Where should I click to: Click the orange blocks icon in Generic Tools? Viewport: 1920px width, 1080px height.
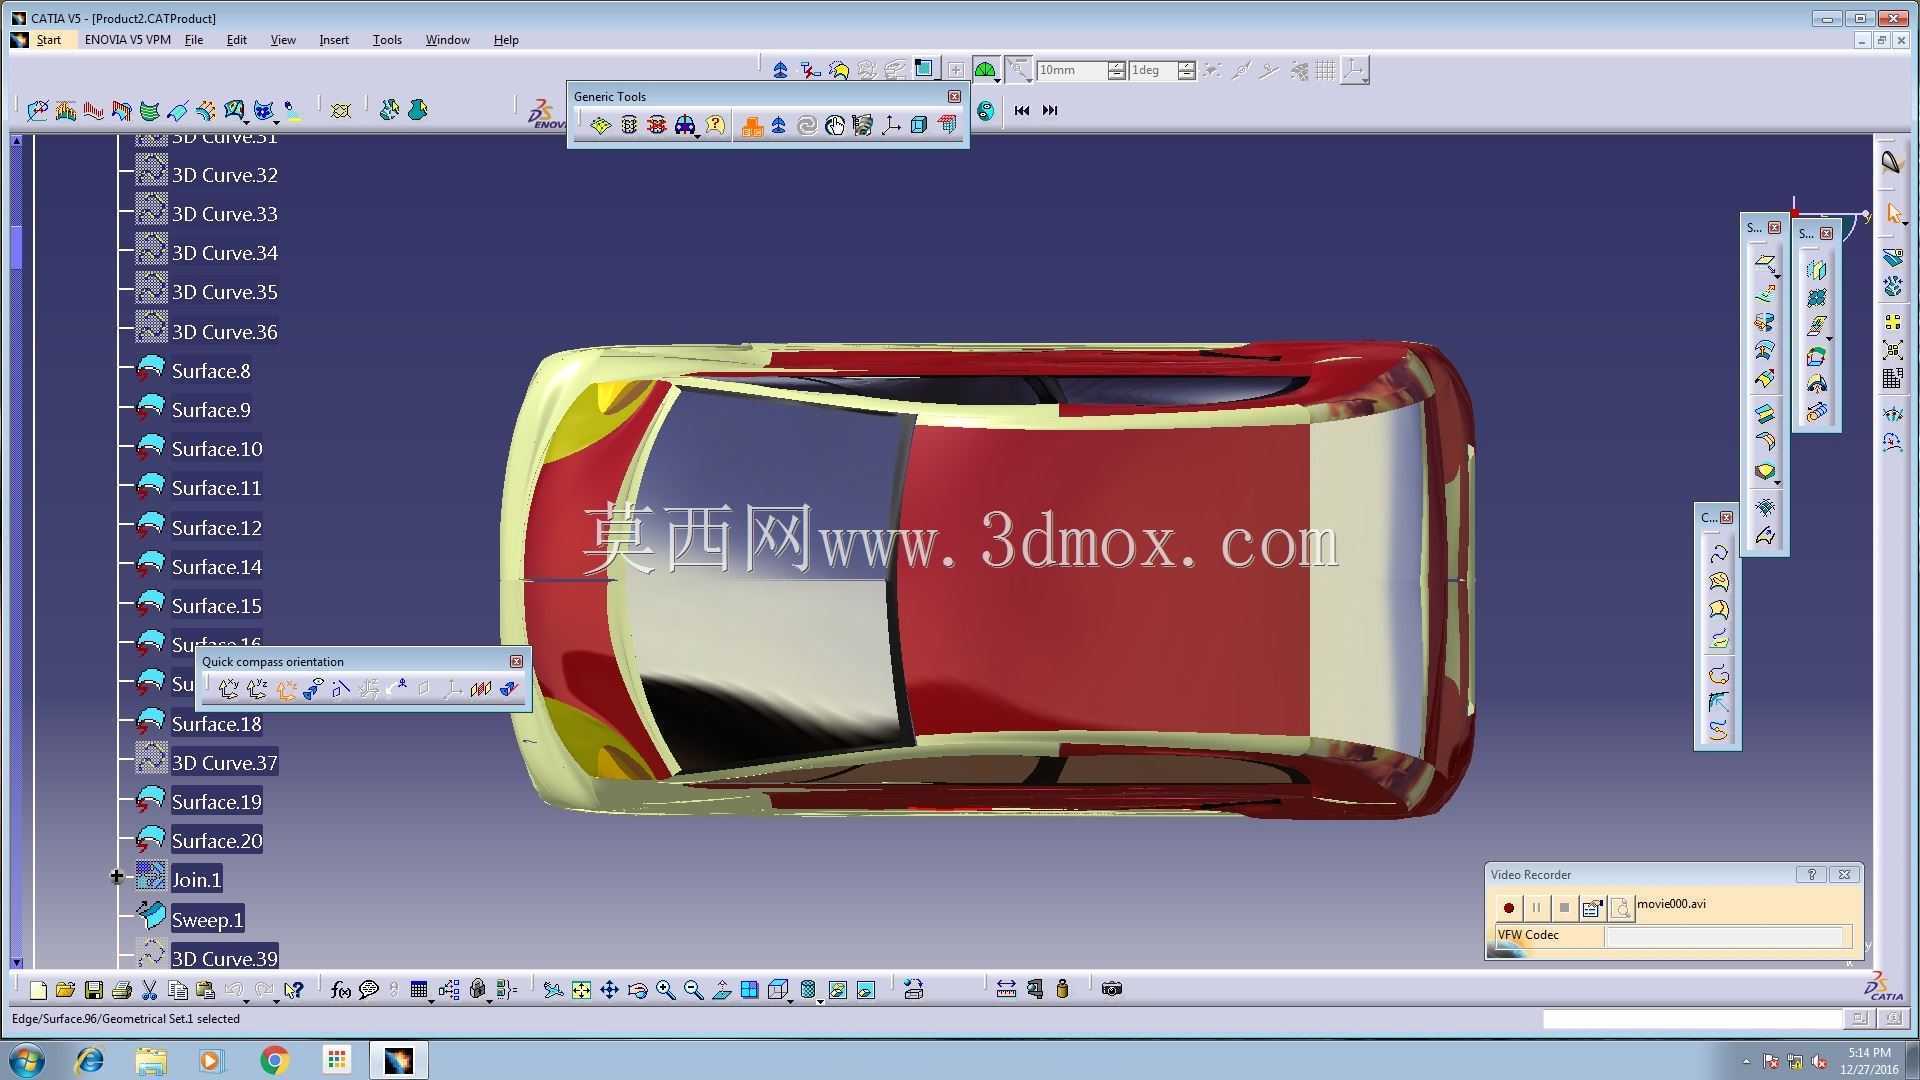pos(752,125)
